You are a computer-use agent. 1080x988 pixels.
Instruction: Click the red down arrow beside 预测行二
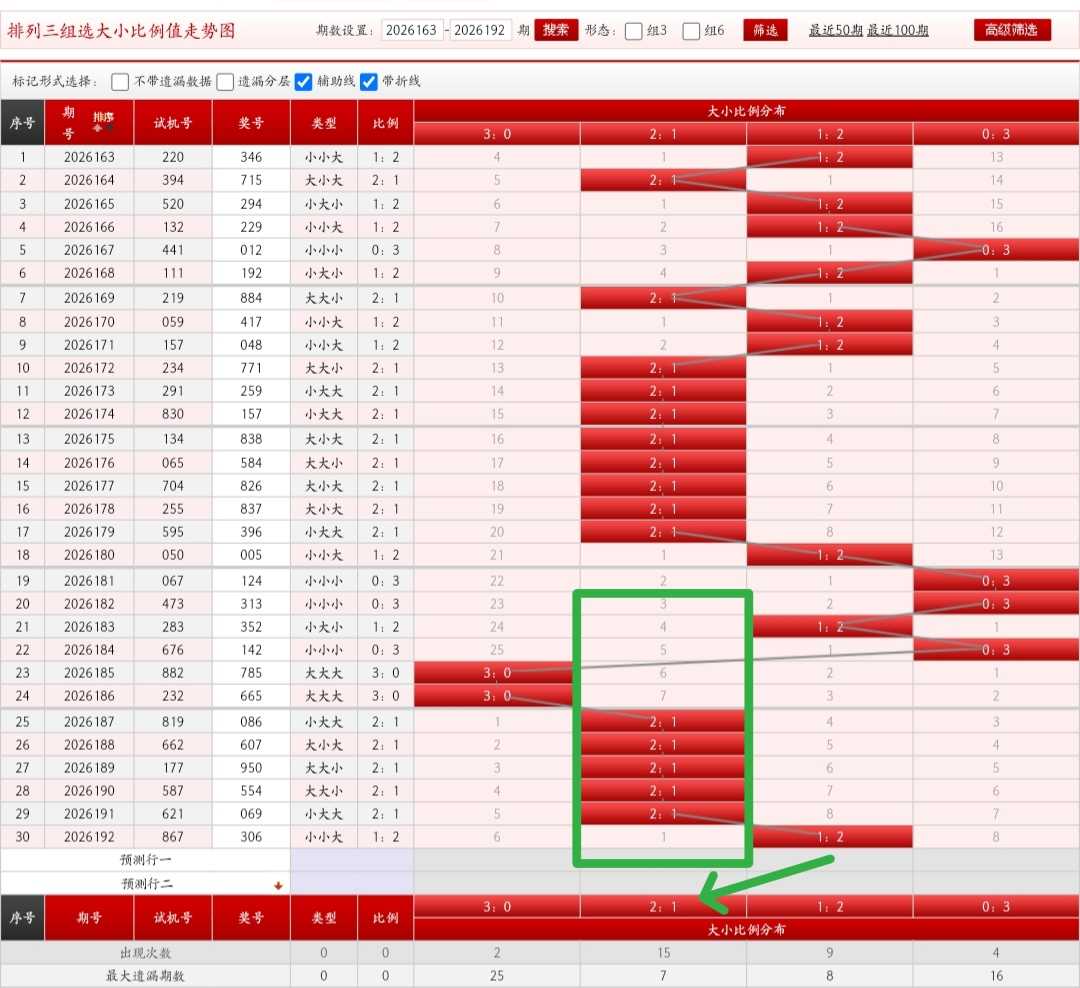coord(278,885)
